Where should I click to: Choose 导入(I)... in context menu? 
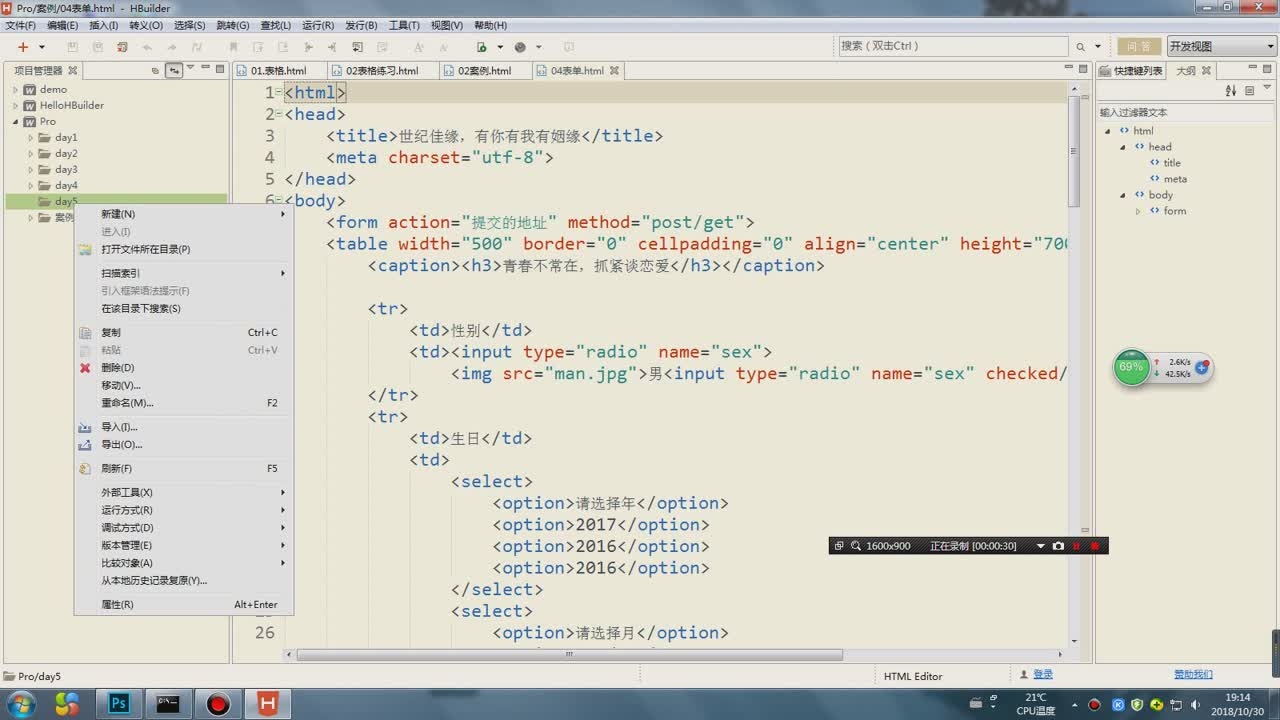click(x=184, y=427)
